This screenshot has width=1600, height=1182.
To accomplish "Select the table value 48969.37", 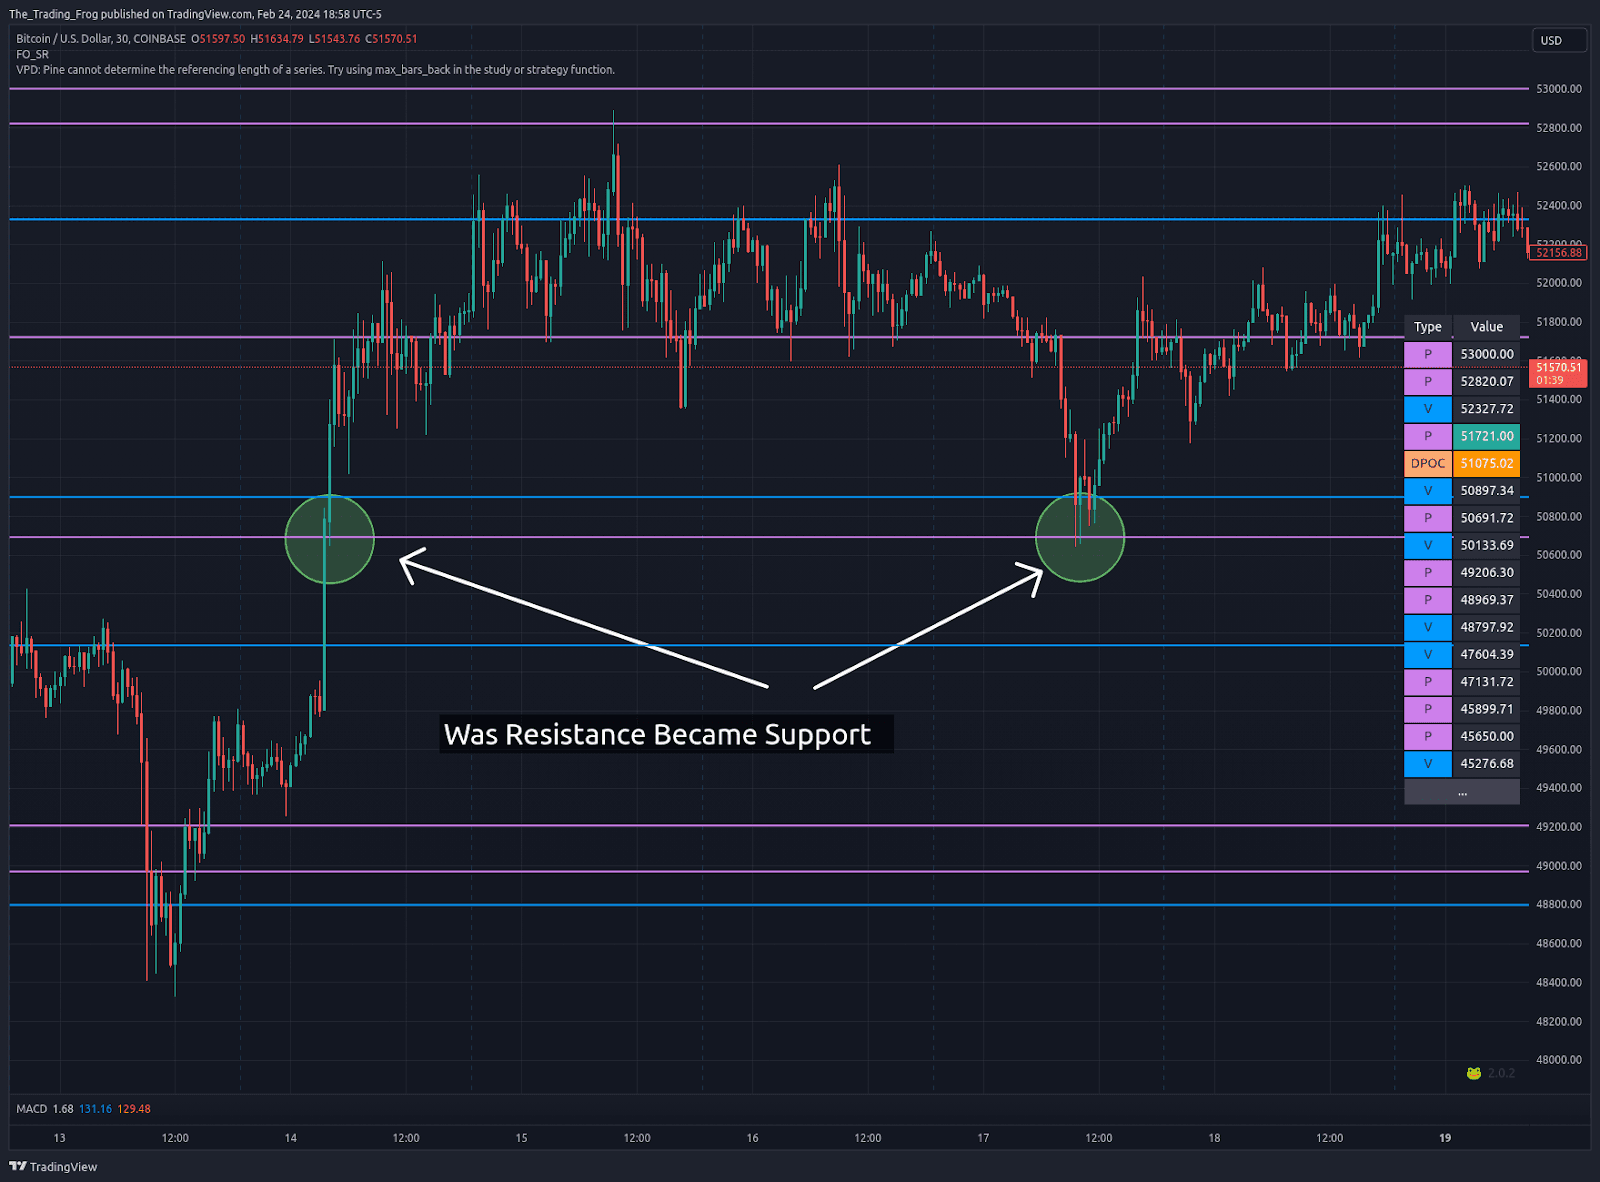I will click(x=1486, y=600).
